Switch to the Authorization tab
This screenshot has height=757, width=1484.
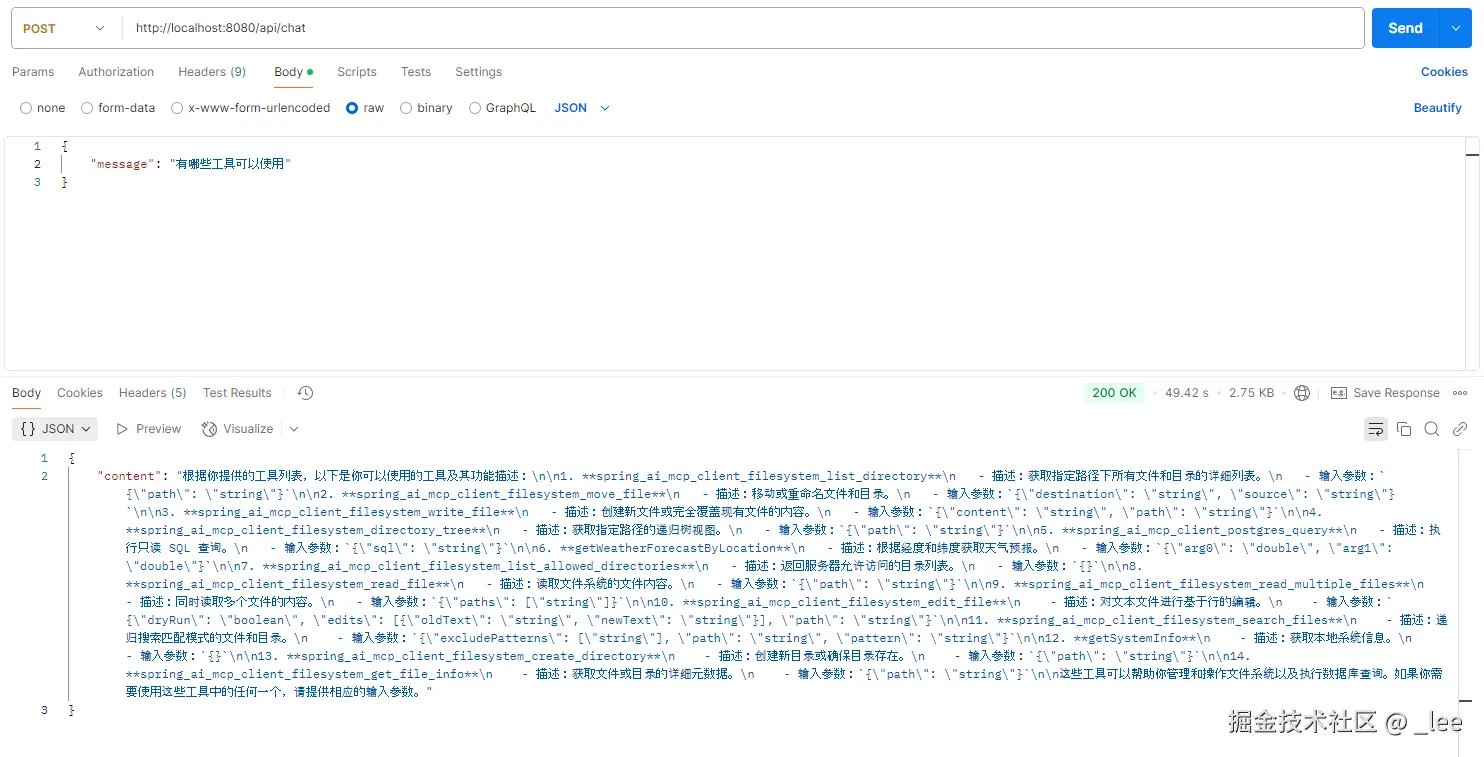116,72
